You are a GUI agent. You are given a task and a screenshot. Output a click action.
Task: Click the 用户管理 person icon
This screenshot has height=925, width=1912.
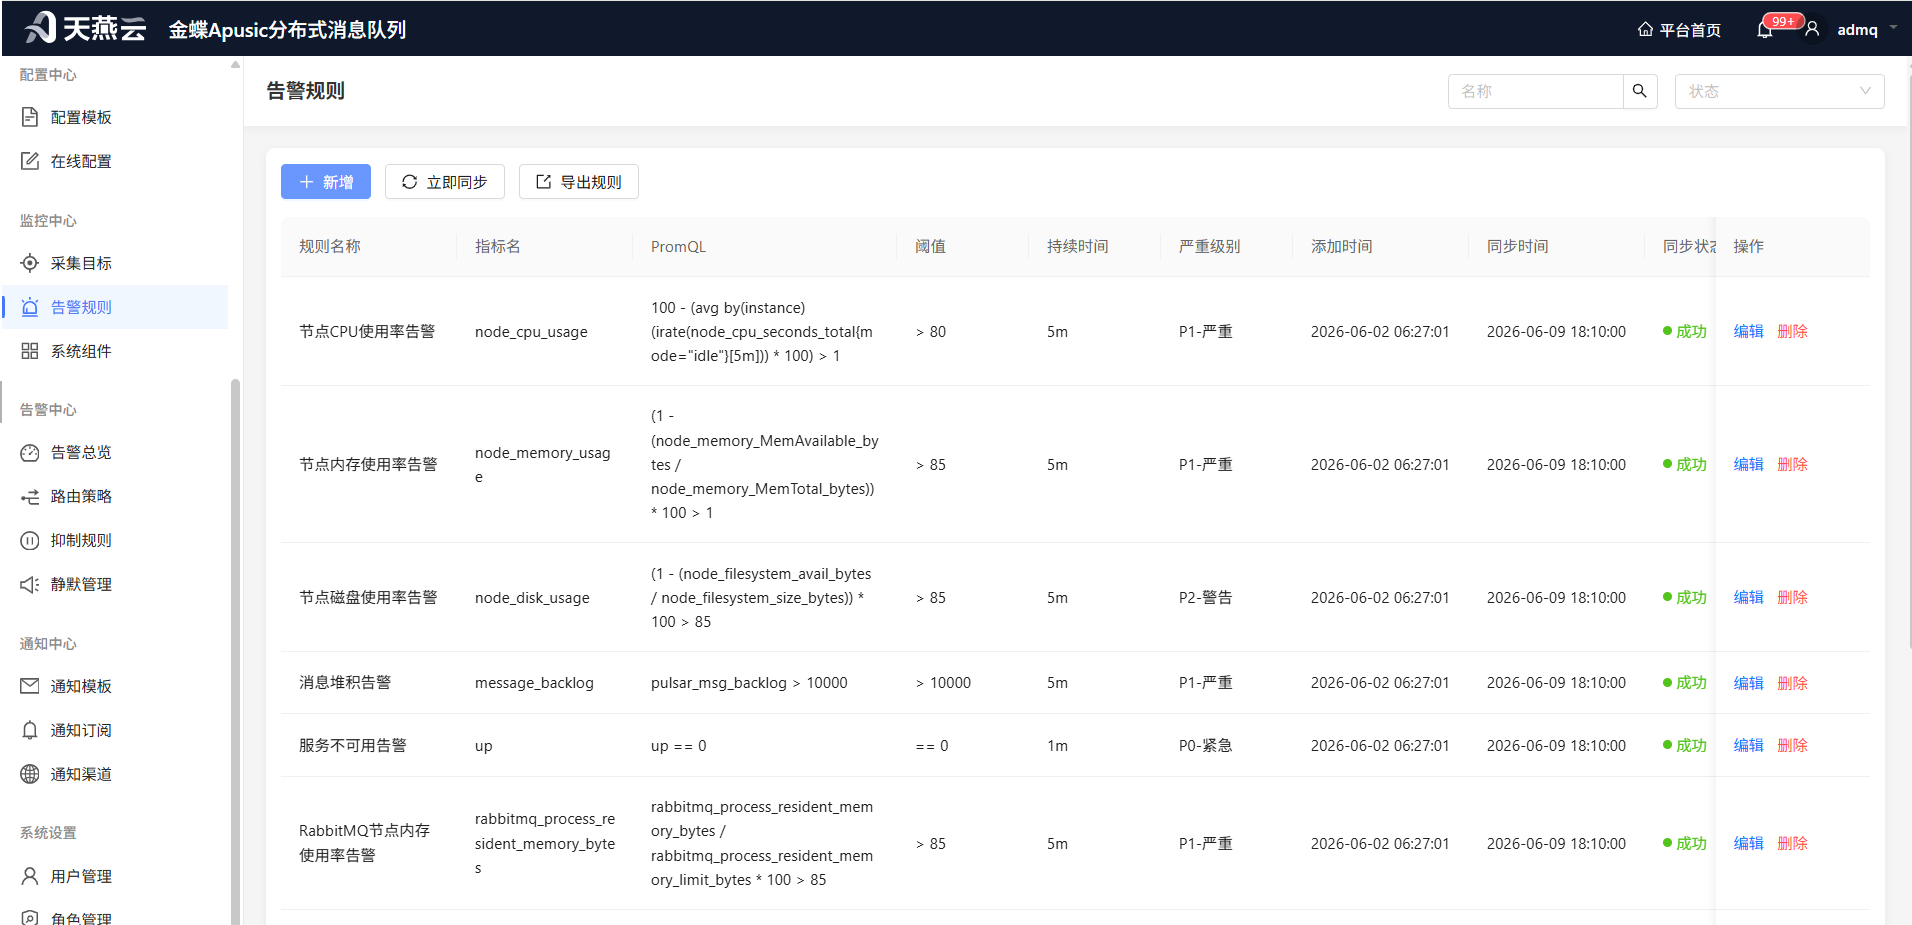[30, 876]
